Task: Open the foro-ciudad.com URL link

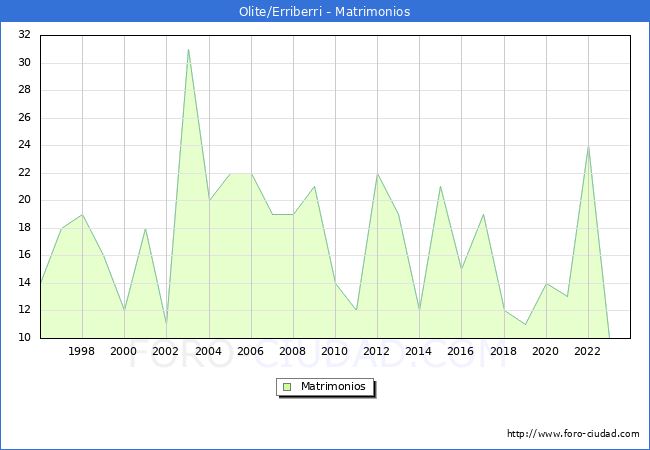Action: coord(573,434)
